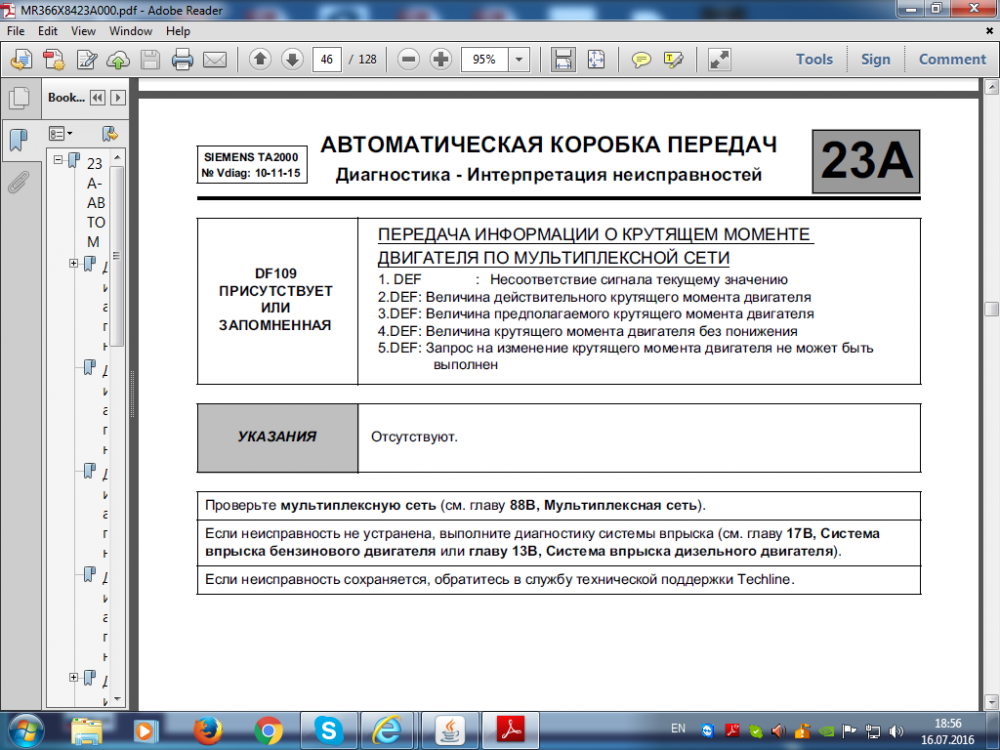1000x750 pixels.
Task: Click the email envelope icon
Action: coord(215,59)
